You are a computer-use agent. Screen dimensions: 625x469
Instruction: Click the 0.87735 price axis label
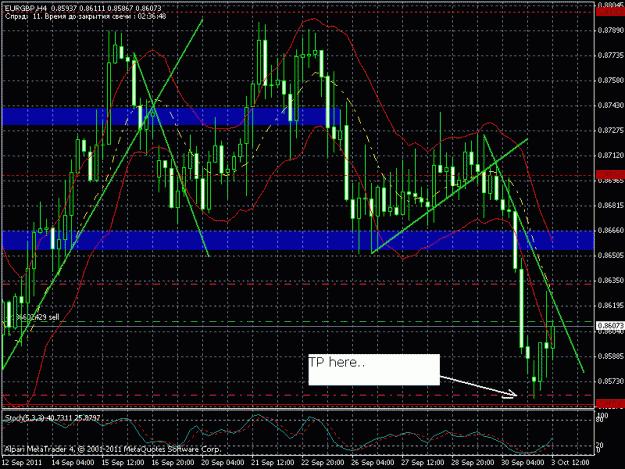click(610, 55)
